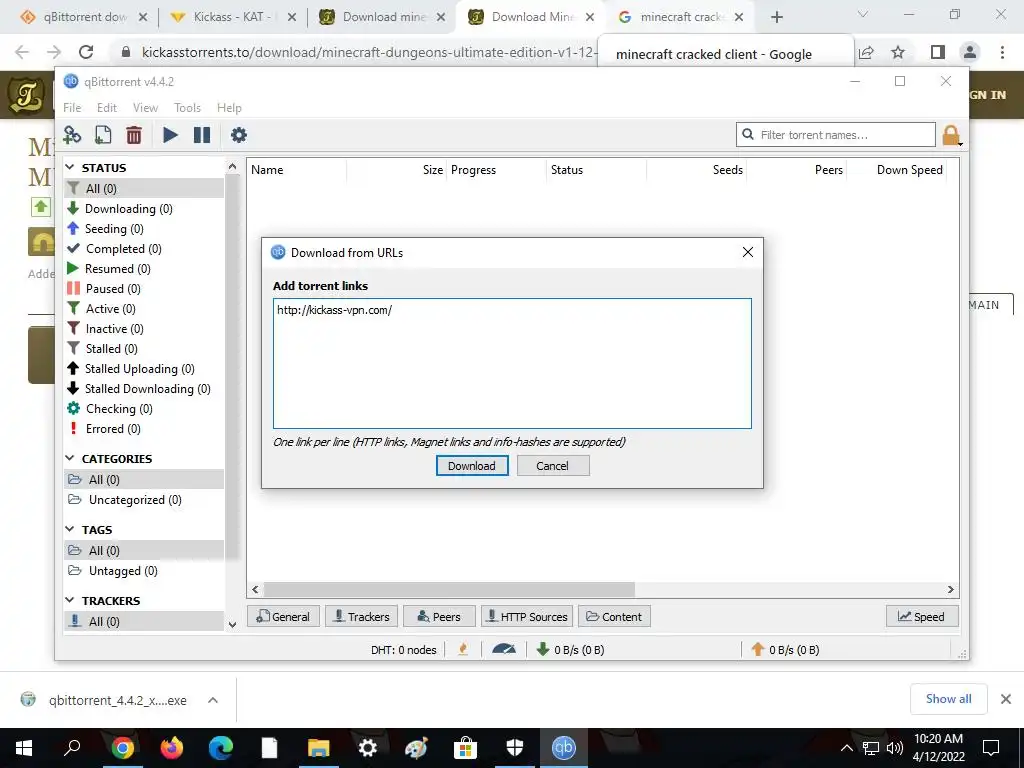Open the File menu
The width and height of the screenshot is (1024, 768).
point(72,108)
